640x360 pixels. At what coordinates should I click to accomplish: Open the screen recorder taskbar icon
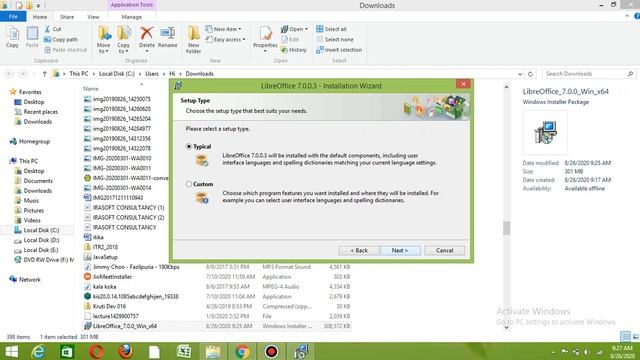click(271, 351)
